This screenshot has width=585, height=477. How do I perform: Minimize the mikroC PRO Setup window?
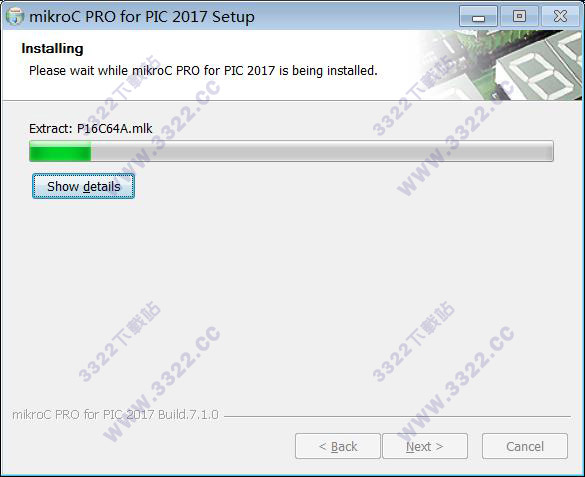478,16
